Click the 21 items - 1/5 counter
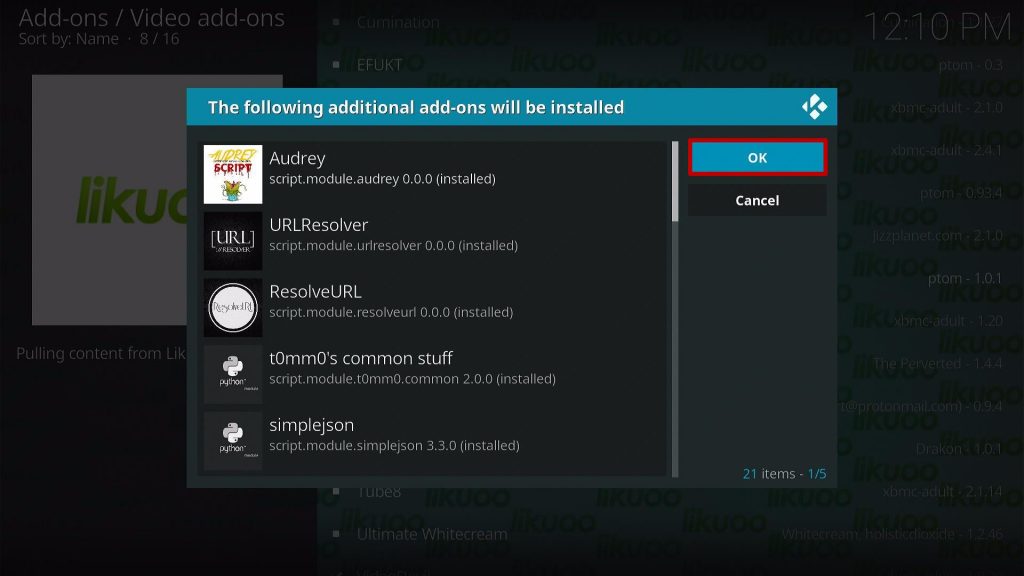This screenshot has width=1024, height=576. 784,473
